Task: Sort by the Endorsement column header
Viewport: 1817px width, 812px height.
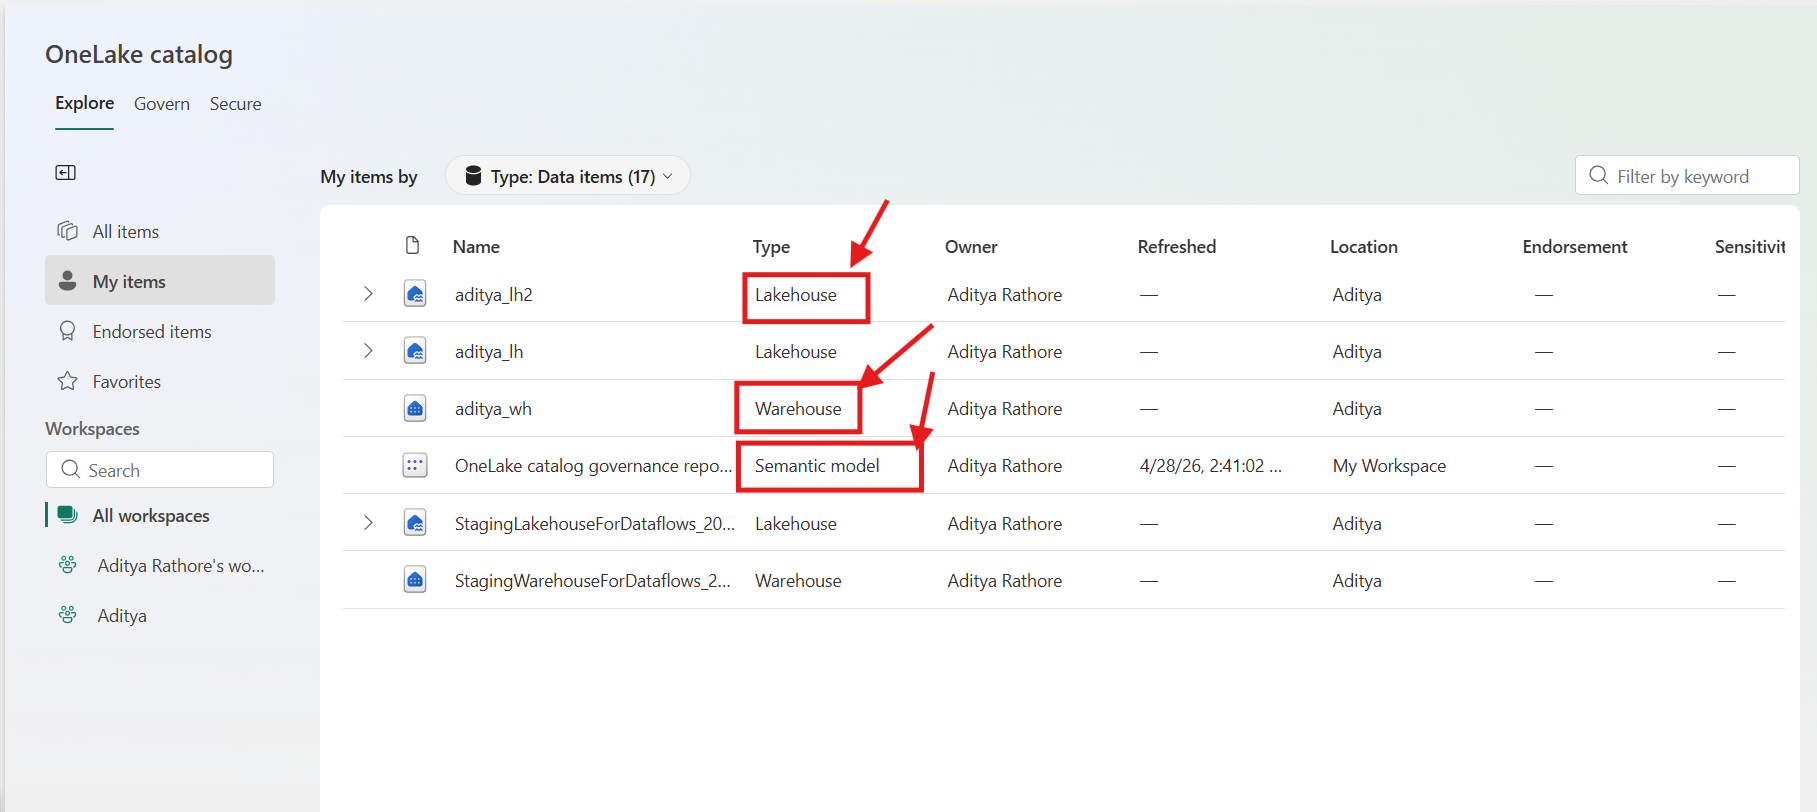Action: 1575,247
